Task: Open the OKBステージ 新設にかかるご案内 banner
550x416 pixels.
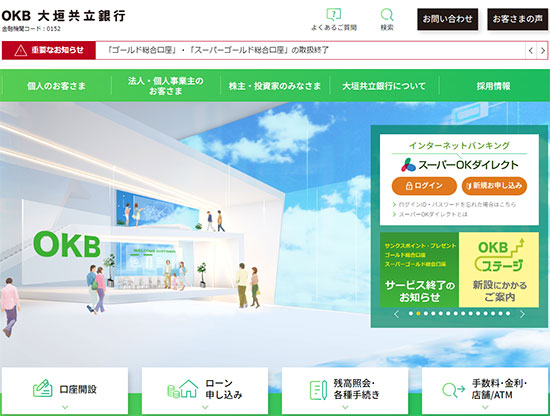Action: pyautogui.click(x=499, y=270)
